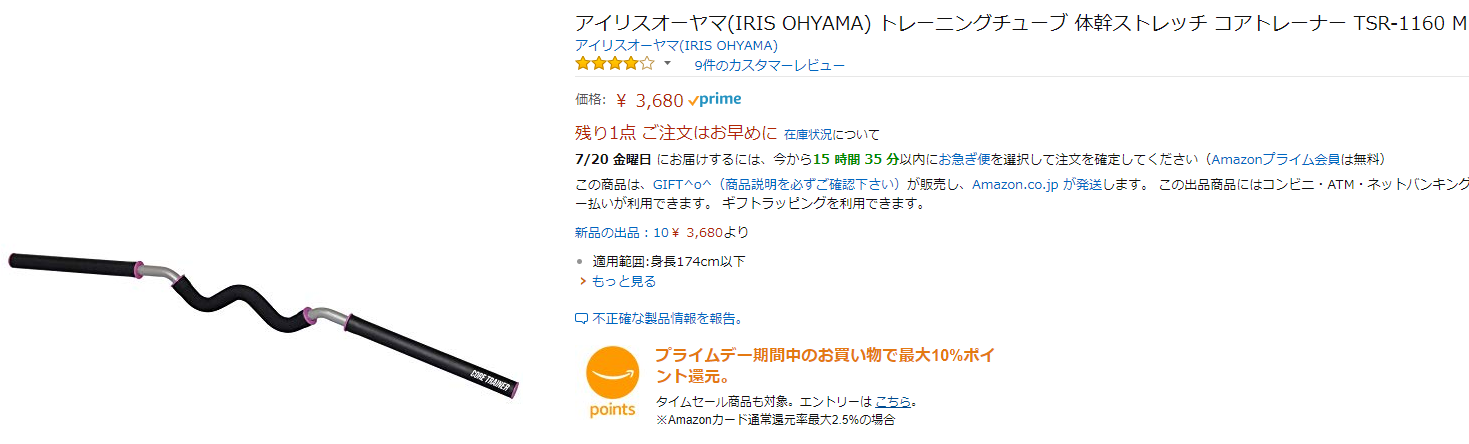Expand the もっと見る section
Viewport: 1469px width, 444px height.
click(x=623, y=281)
